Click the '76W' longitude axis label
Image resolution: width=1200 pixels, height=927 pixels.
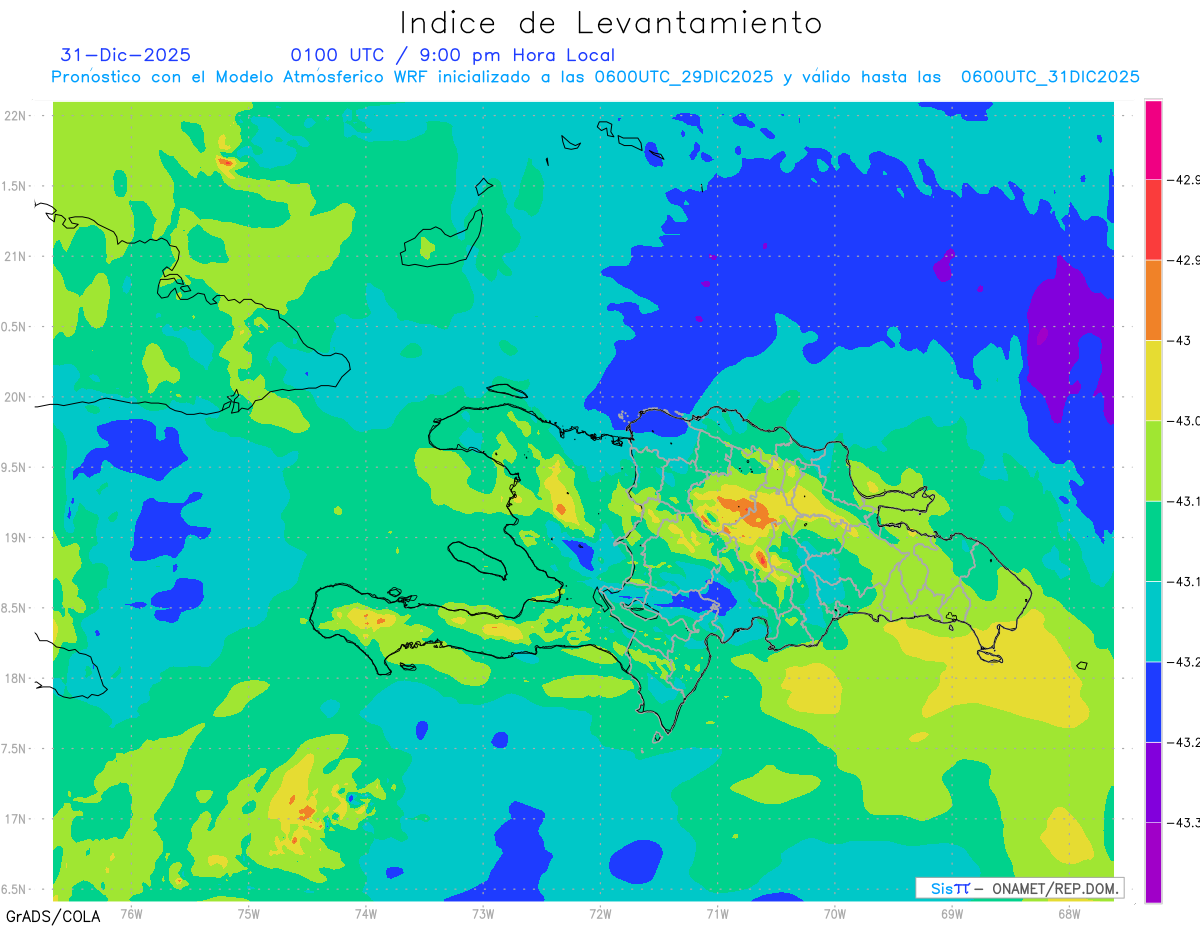[x=132, y=914]
